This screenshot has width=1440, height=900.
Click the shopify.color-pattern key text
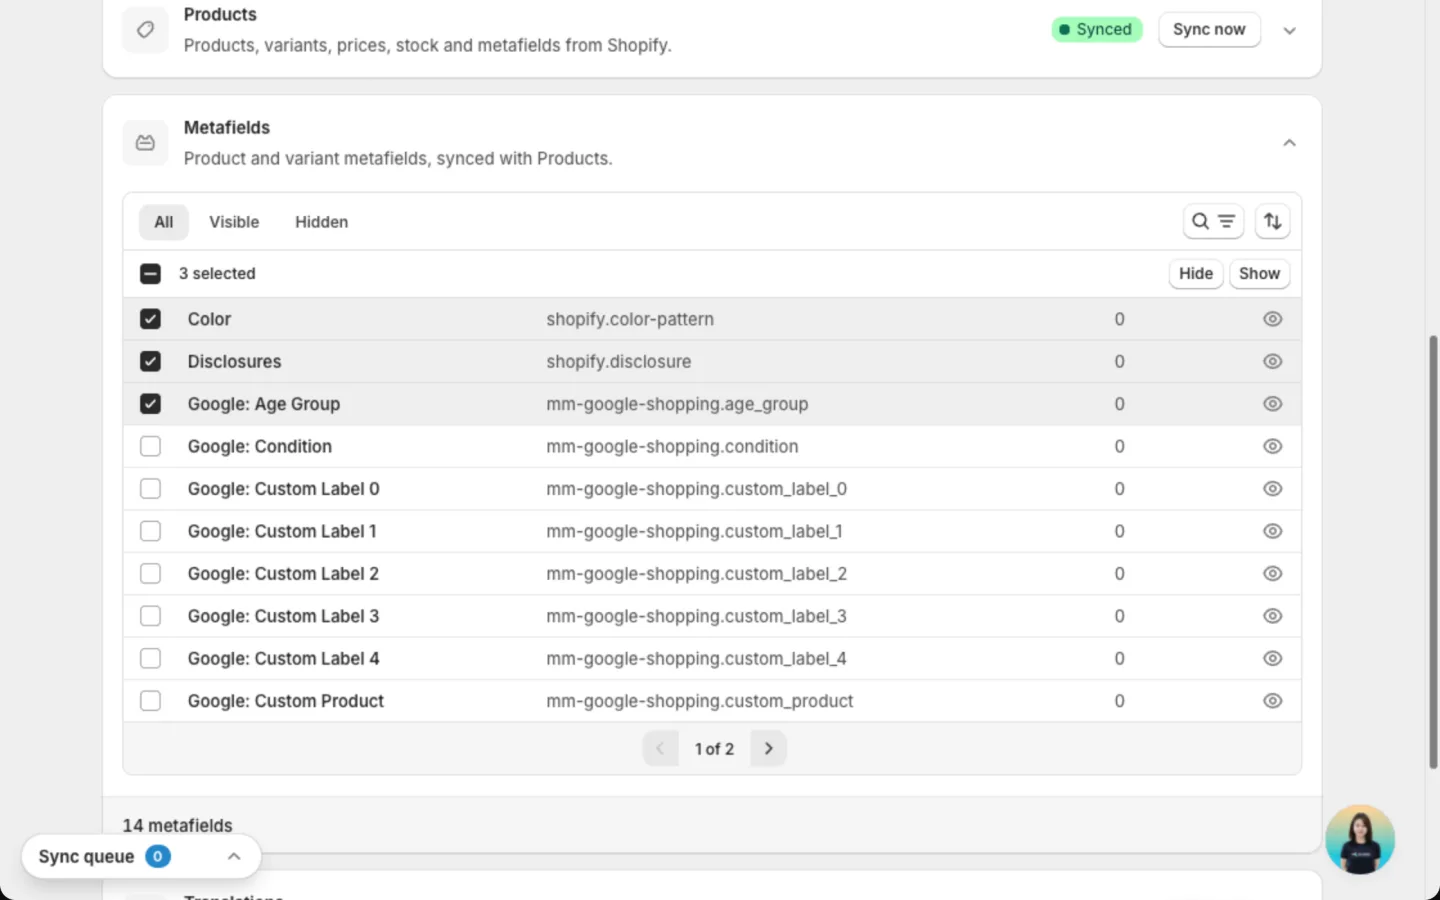tap(630, 319)
